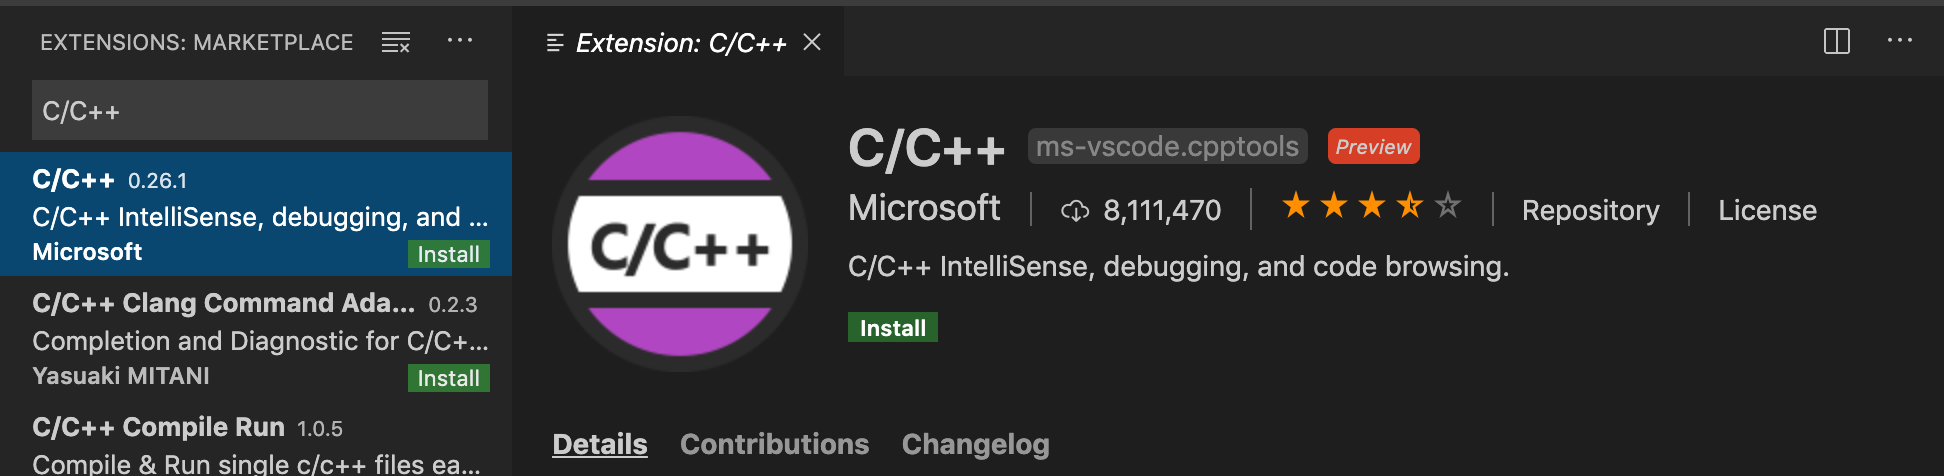This screenshot has width=1944, height=476.
Task: Open Extensions sidebar more actions menu
Action: tap(460, 41)
